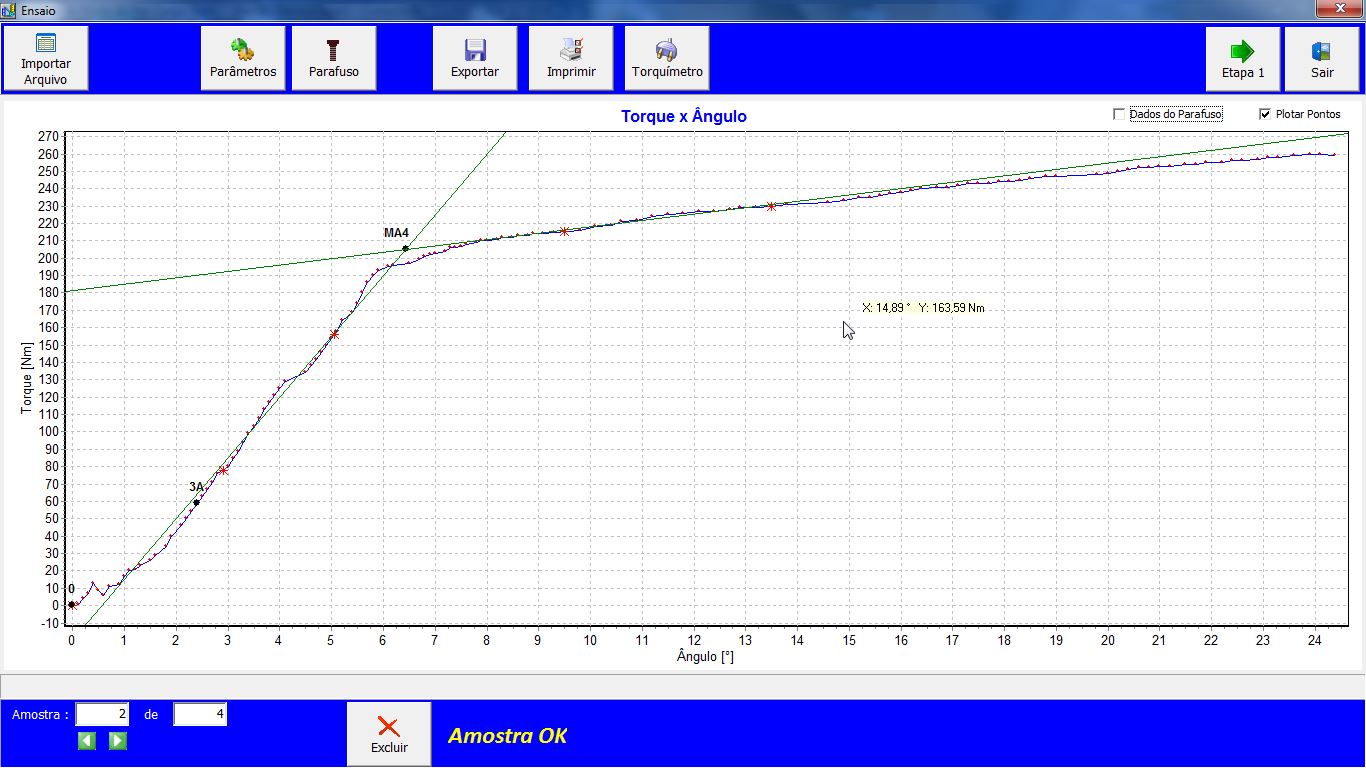Go to next sample arrow

coord(118,741)
